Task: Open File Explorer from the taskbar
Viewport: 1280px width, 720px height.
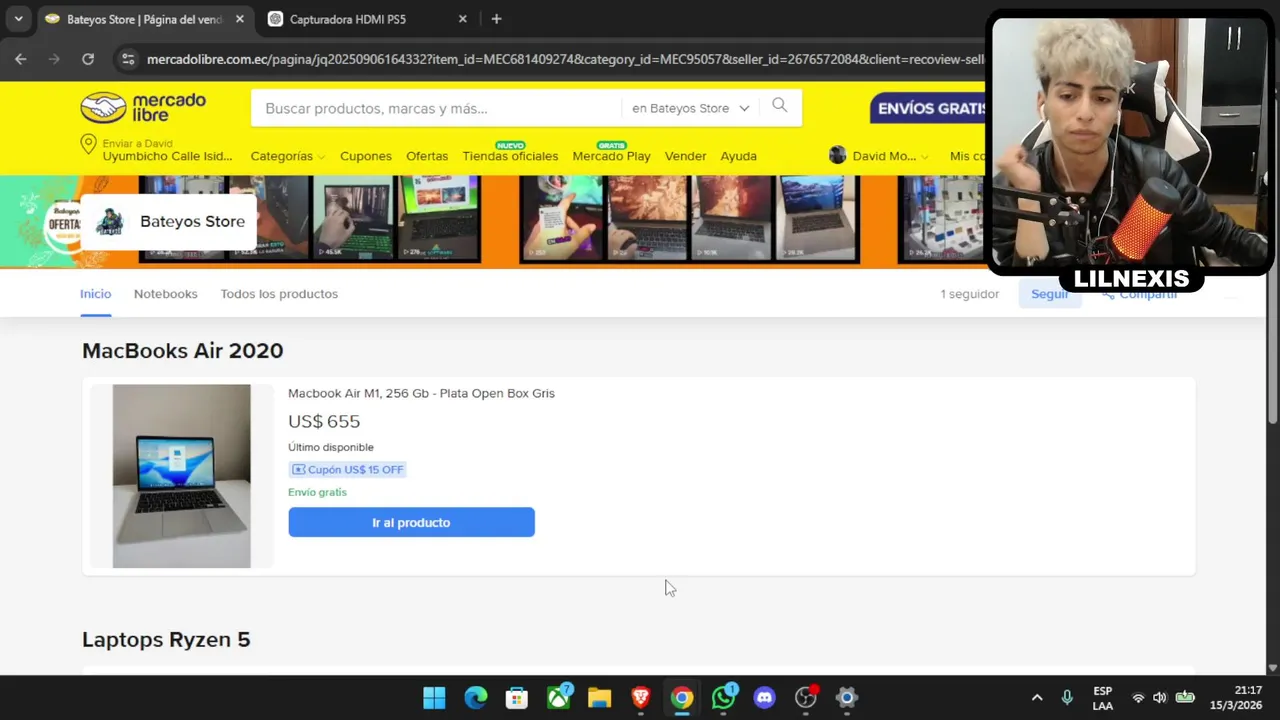Action: (599, 698)
